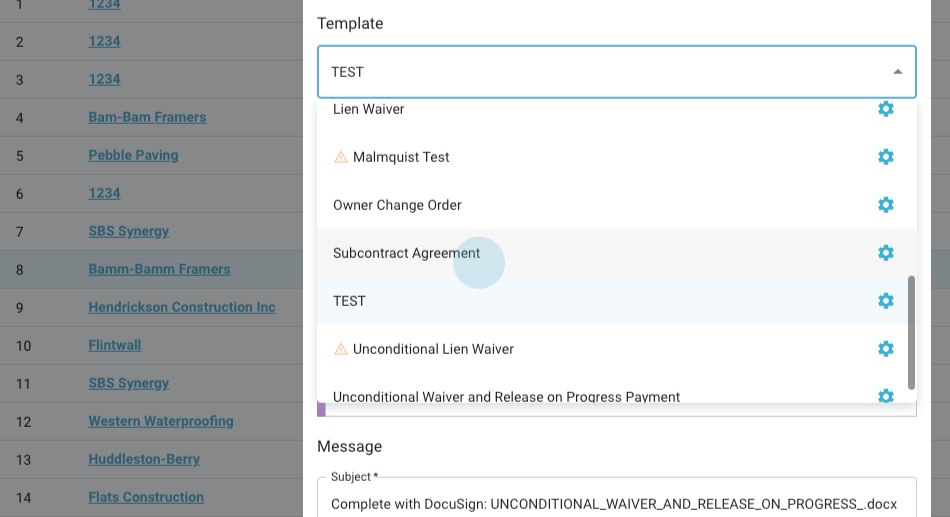Click warning icon beside Unconditional Lien Waiver
This screenshot has height=517, width=950.
point(341,349)
